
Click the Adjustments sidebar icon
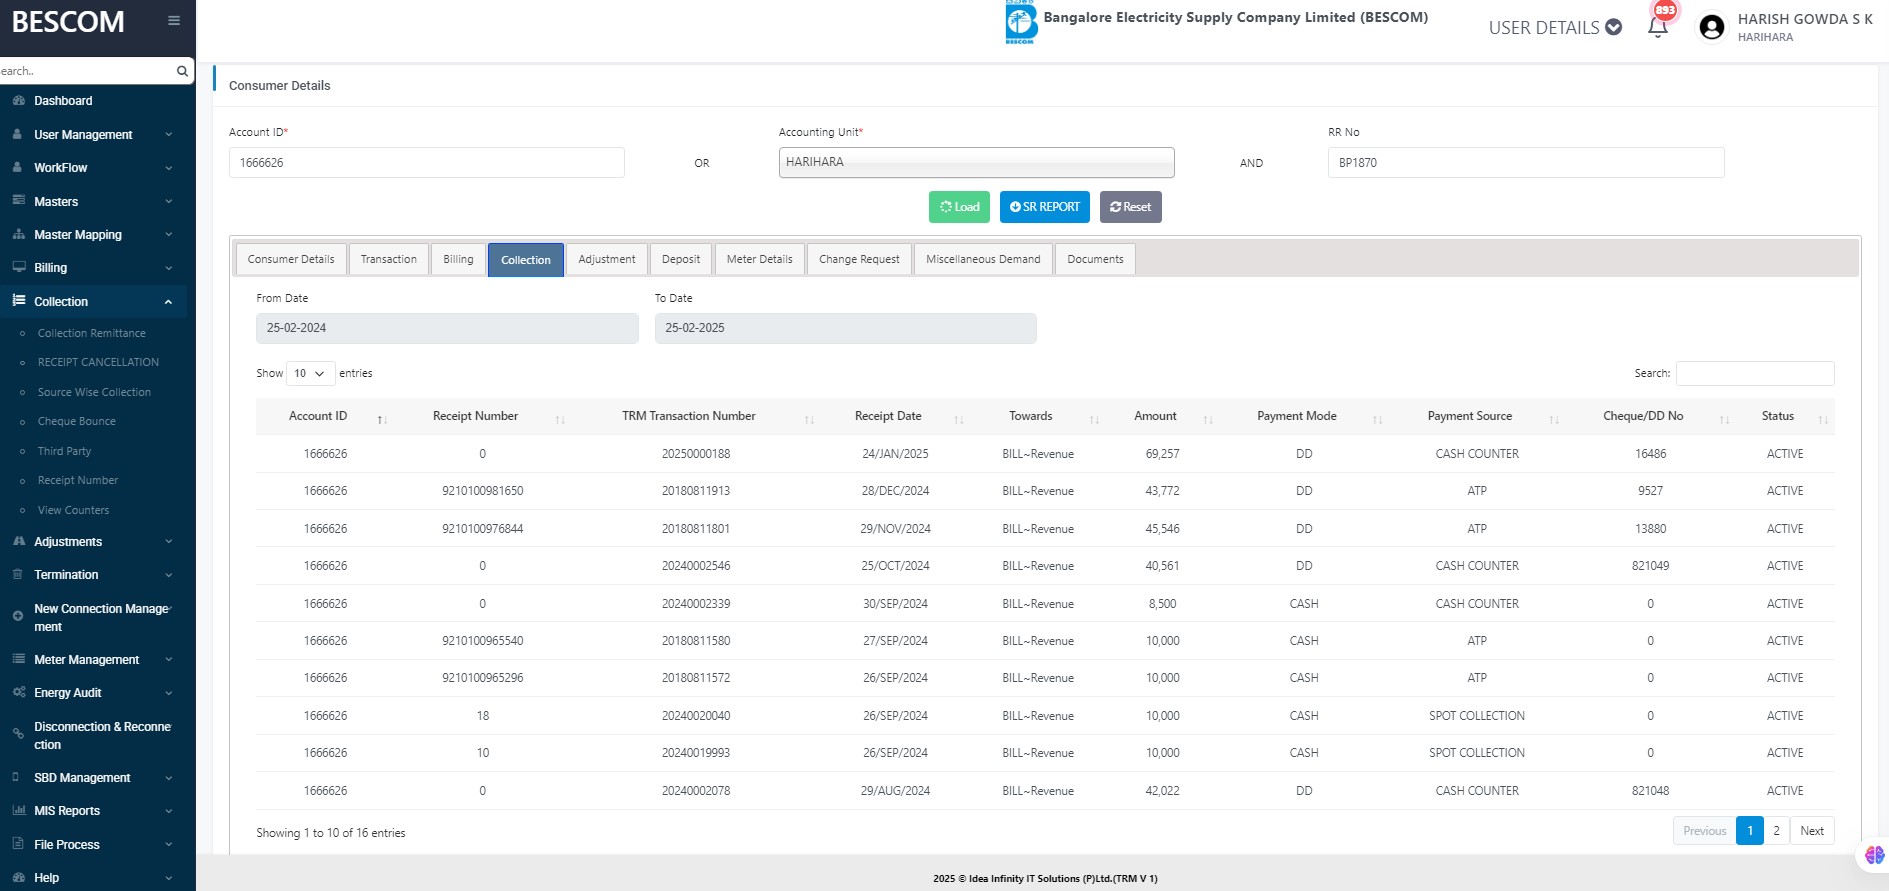click(18, 541)
